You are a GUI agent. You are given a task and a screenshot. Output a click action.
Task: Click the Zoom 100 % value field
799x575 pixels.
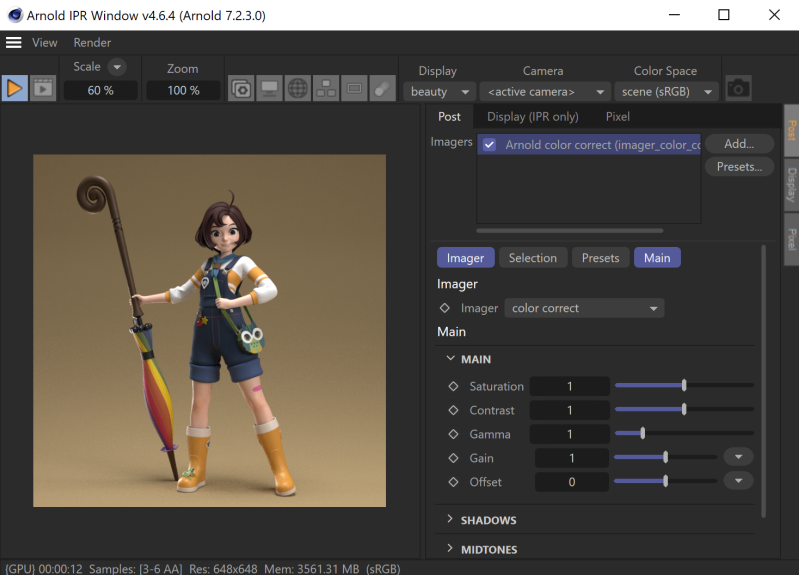point(183,90)
